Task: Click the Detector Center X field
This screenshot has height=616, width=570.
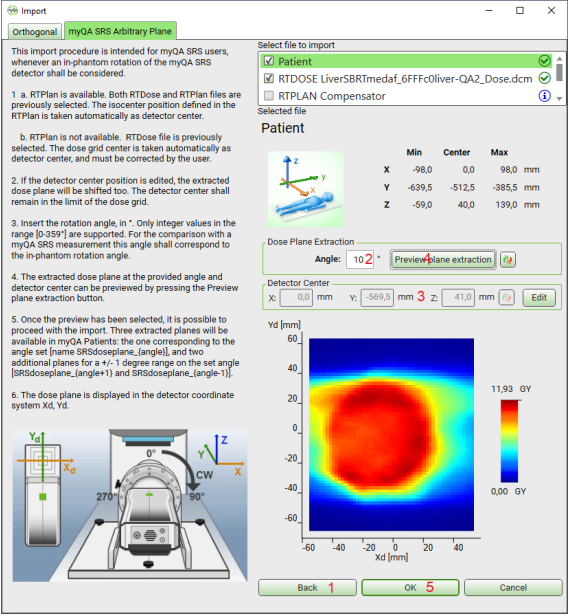Action: click(296, 298)
